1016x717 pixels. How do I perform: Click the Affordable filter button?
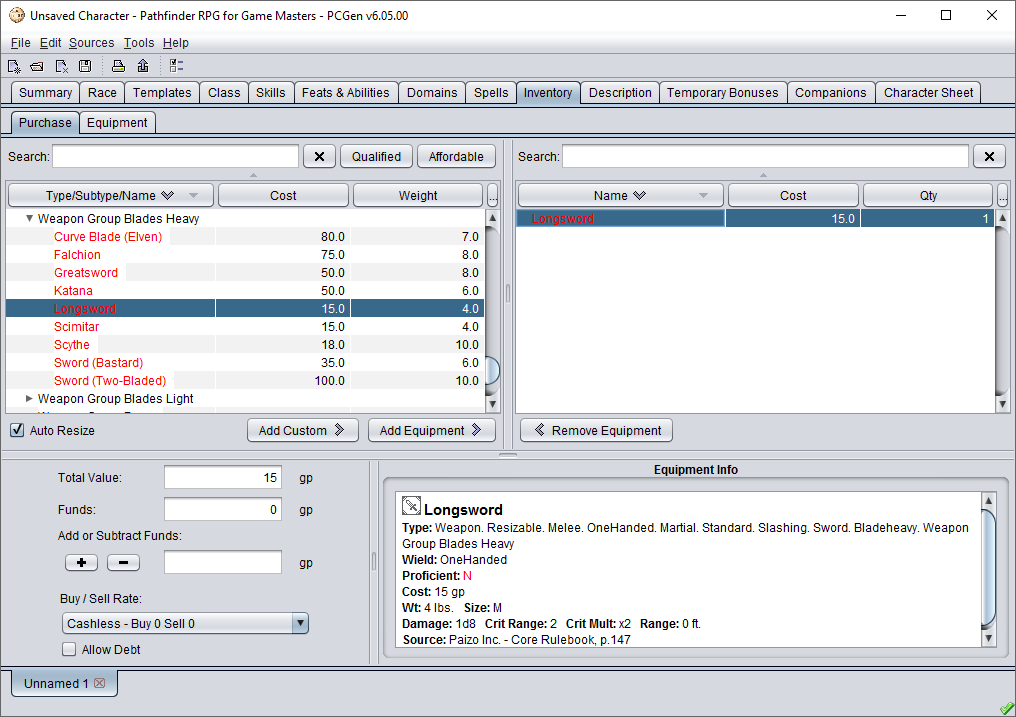pyautogui.click(x=456, y=157)
